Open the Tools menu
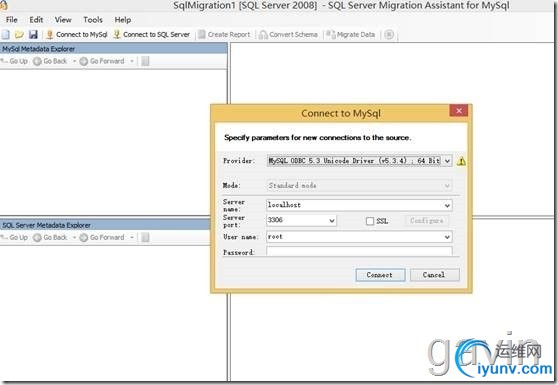 [93, 20]
